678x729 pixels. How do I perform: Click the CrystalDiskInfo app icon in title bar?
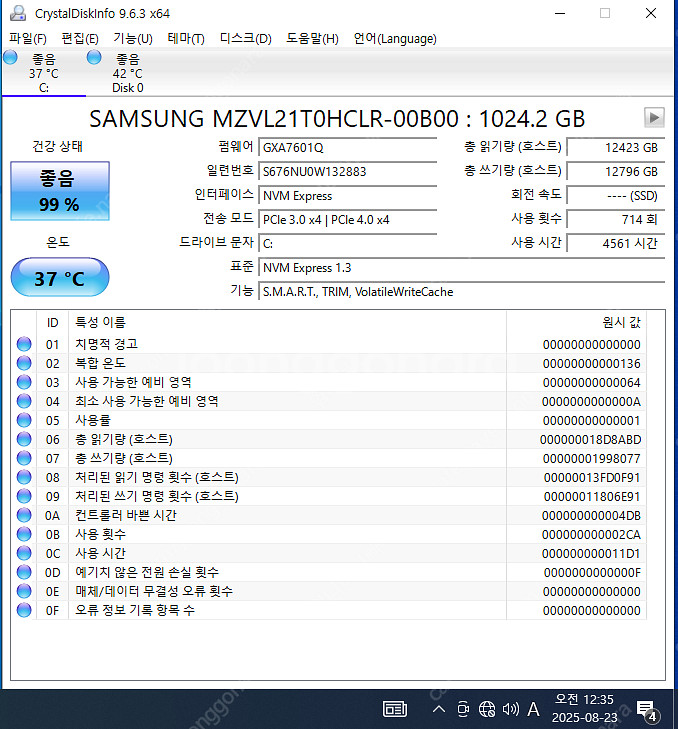click(18, 13)
